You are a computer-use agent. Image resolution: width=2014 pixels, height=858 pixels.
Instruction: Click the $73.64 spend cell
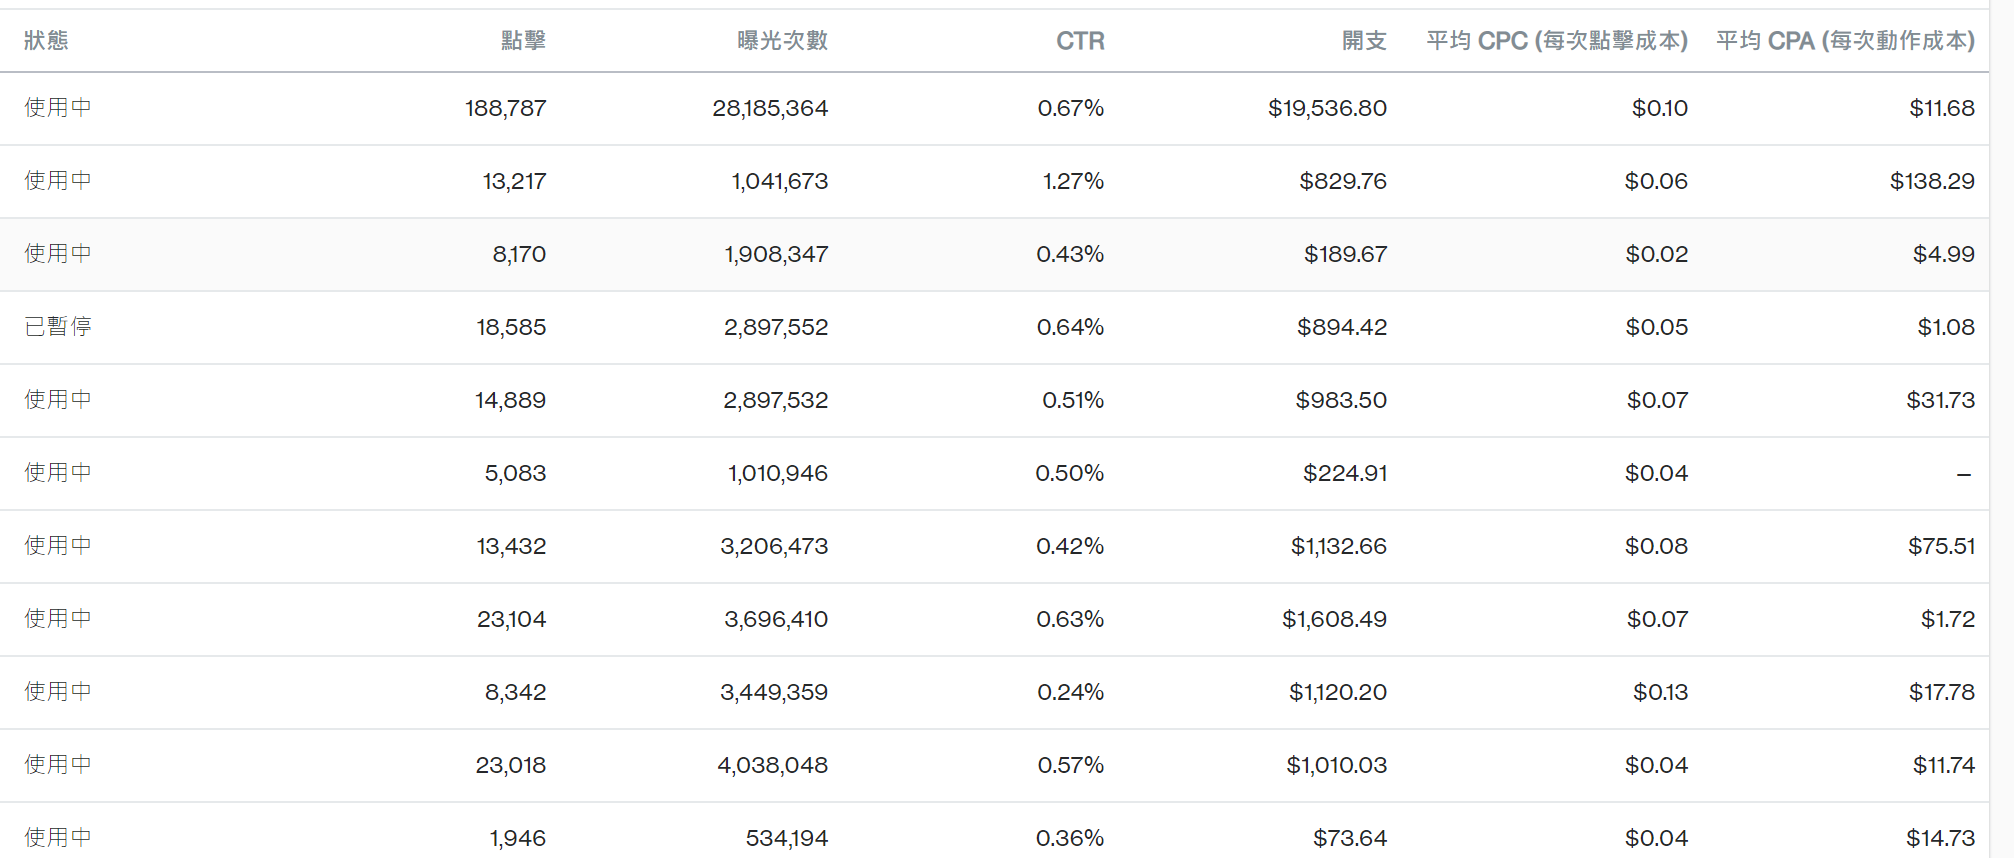pyautogui.click(x=1349, y=838)
